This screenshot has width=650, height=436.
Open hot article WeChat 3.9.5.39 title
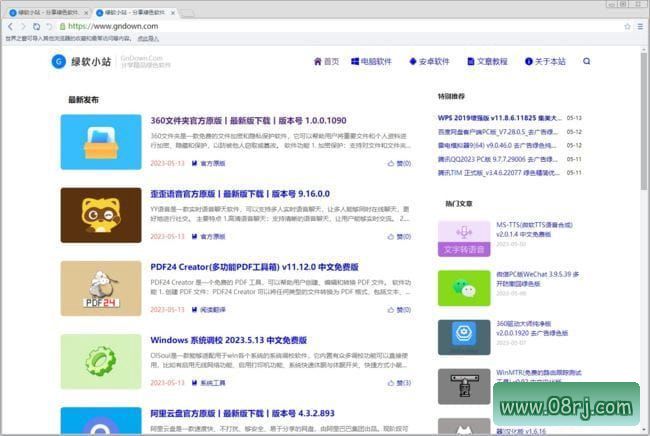pyautogui.click(x=538, y=279)
